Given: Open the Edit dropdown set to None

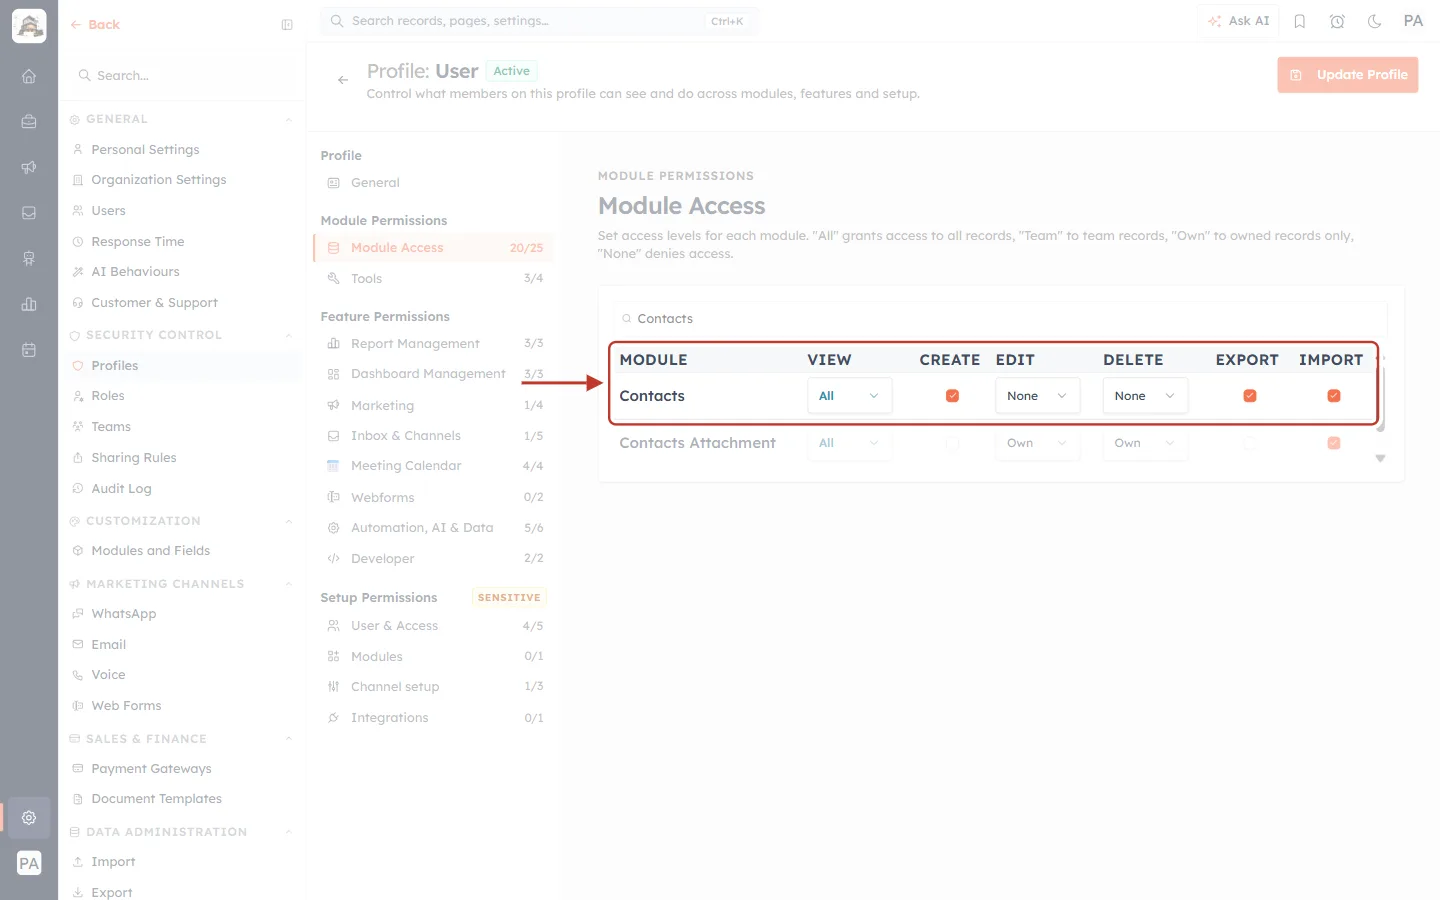Looking at the screenshot, I should click(x=1037, y=396).
